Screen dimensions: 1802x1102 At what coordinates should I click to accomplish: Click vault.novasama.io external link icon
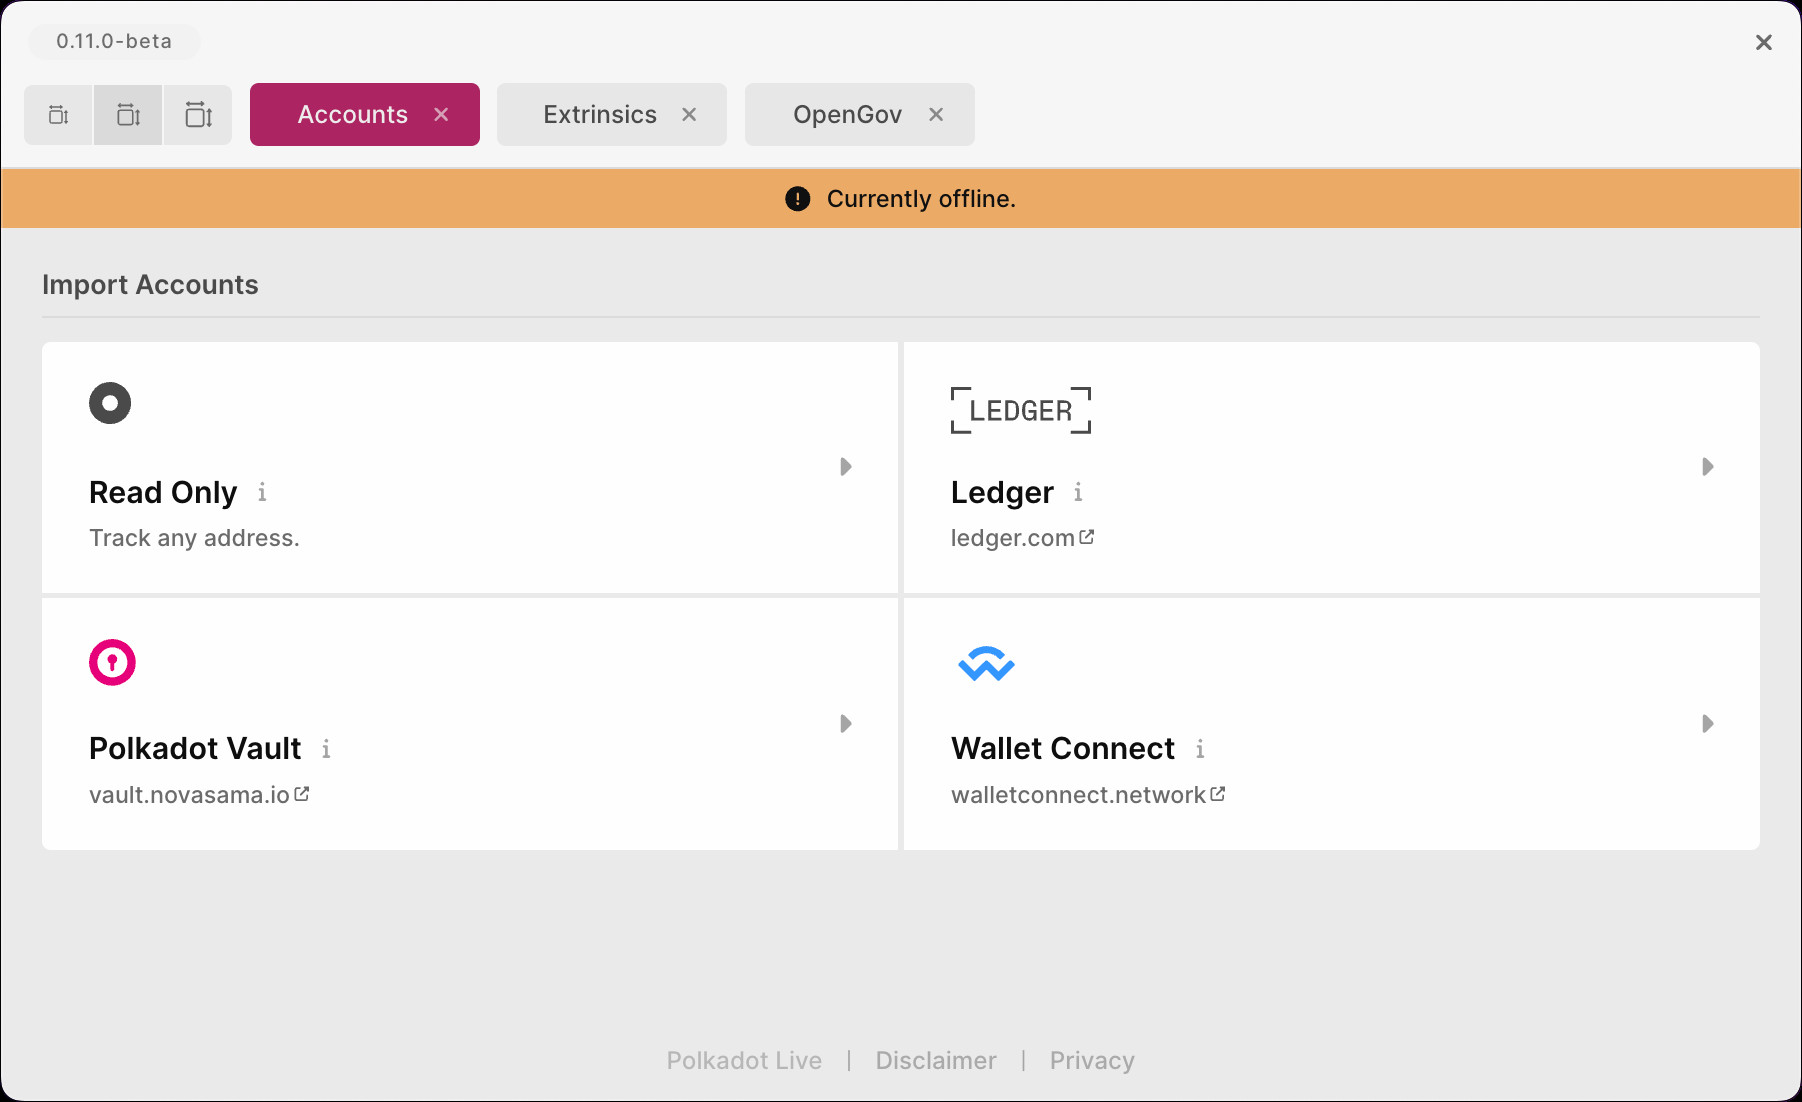click(302, 794)
